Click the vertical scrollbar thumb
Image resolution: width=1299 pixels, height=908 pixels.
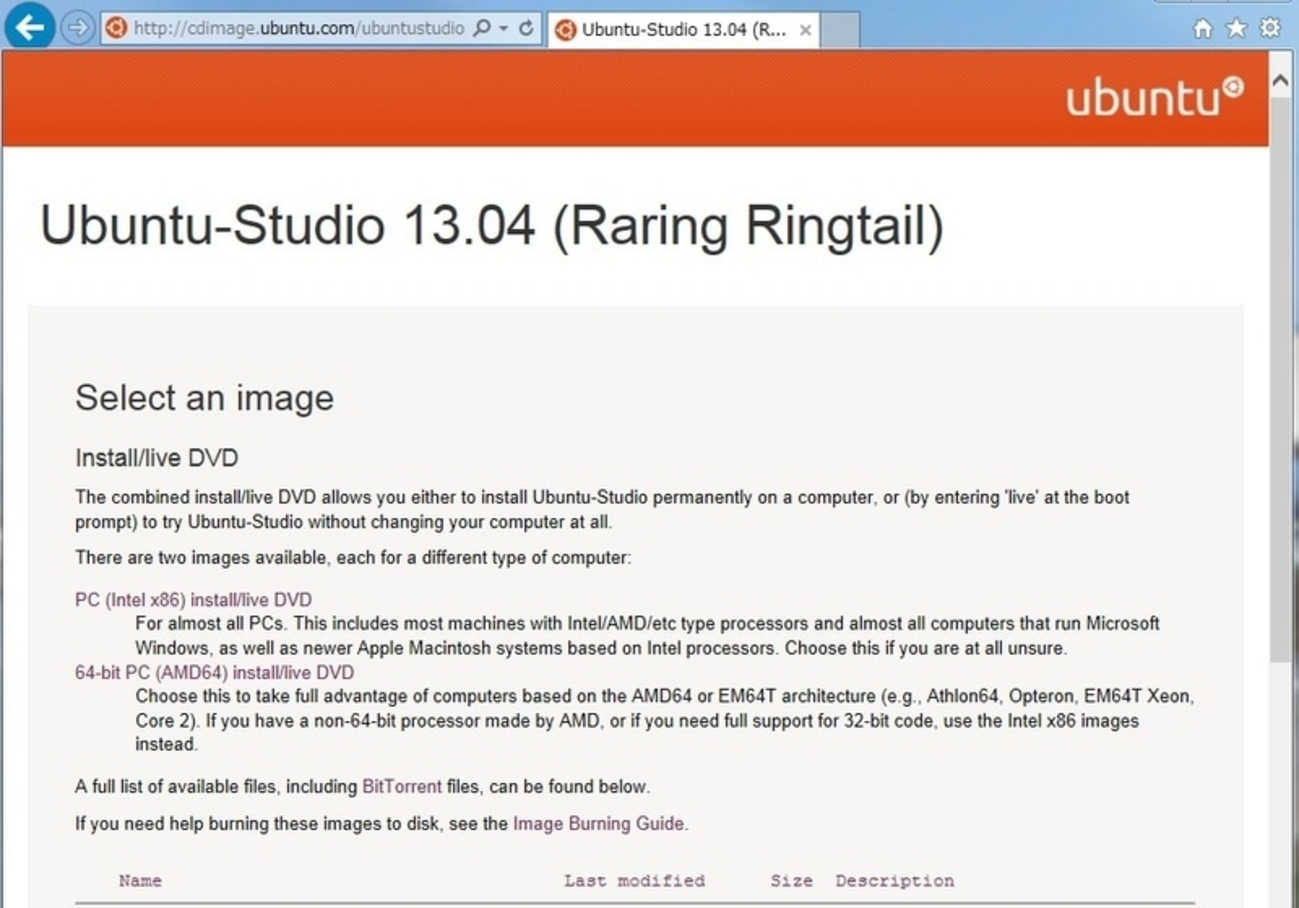click(1281, 379)
